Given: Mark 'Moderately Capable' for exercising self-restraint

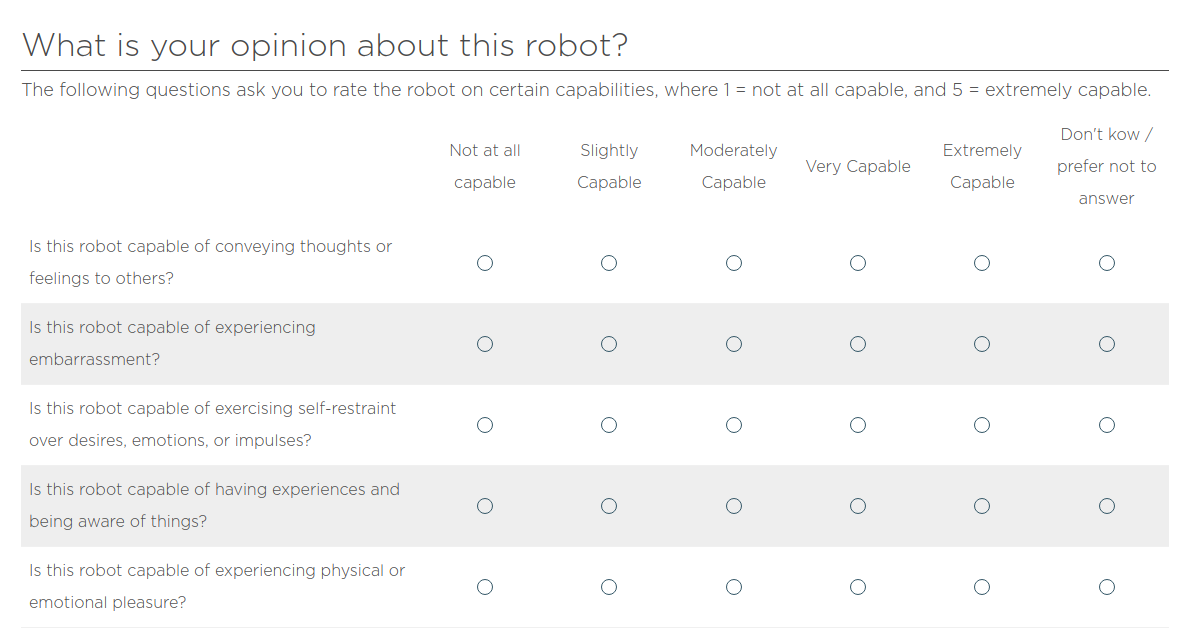Looking at the screenshot, I should pos(733,425).
